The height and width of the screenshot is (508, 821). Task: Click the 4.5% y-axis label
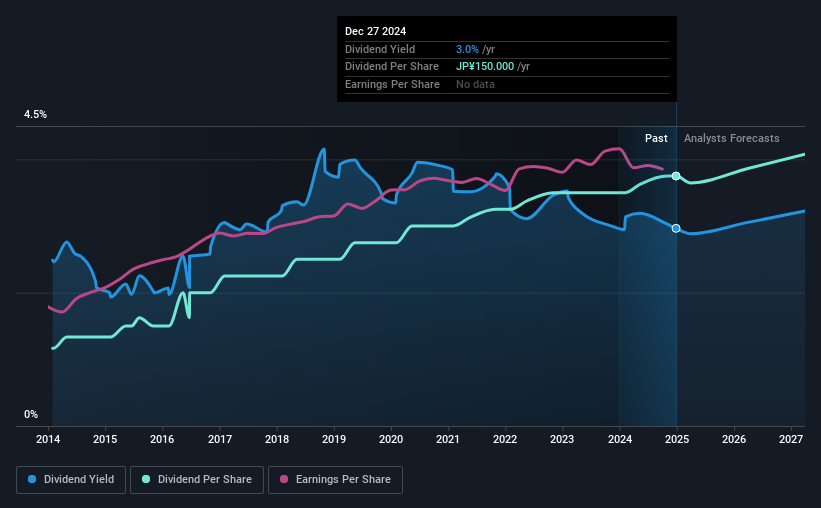tap(35, 115)
